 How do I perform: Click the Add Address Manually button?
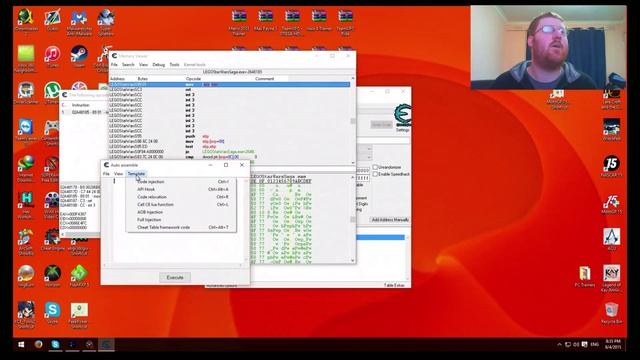coord(390,220)
